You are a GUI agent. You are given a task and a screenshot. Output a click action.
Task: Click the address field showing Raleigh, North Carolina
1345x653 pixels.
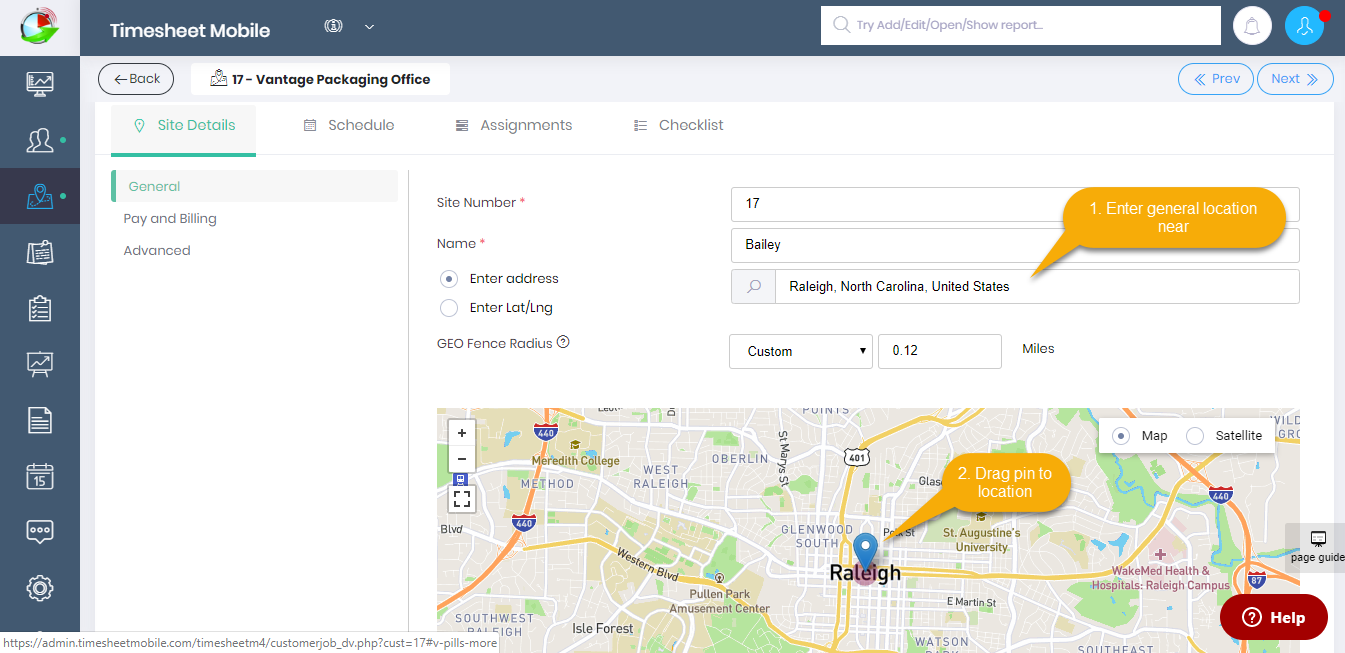point(1037,286)
